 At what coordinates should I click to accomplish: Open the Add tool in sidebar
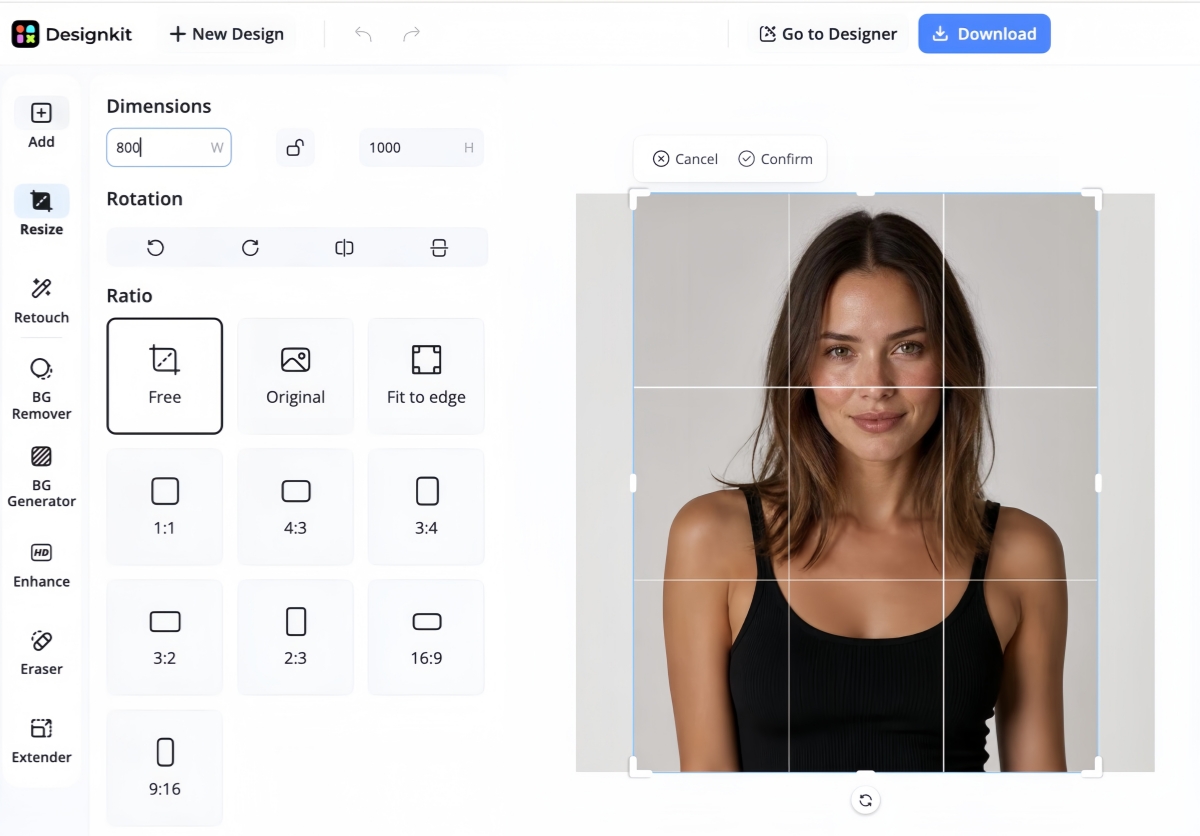point(41,124)
